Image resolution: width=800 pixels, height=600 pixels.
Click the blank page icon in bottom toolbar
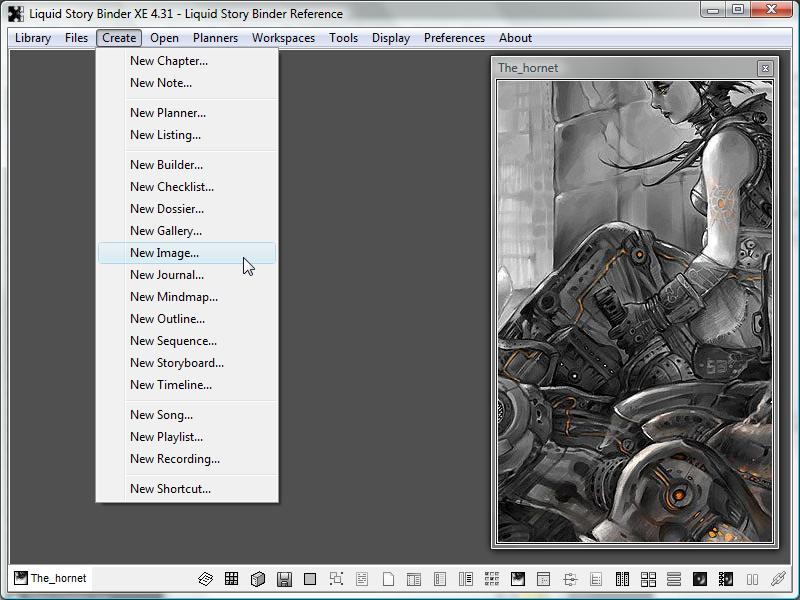click(x=389, y=579)
